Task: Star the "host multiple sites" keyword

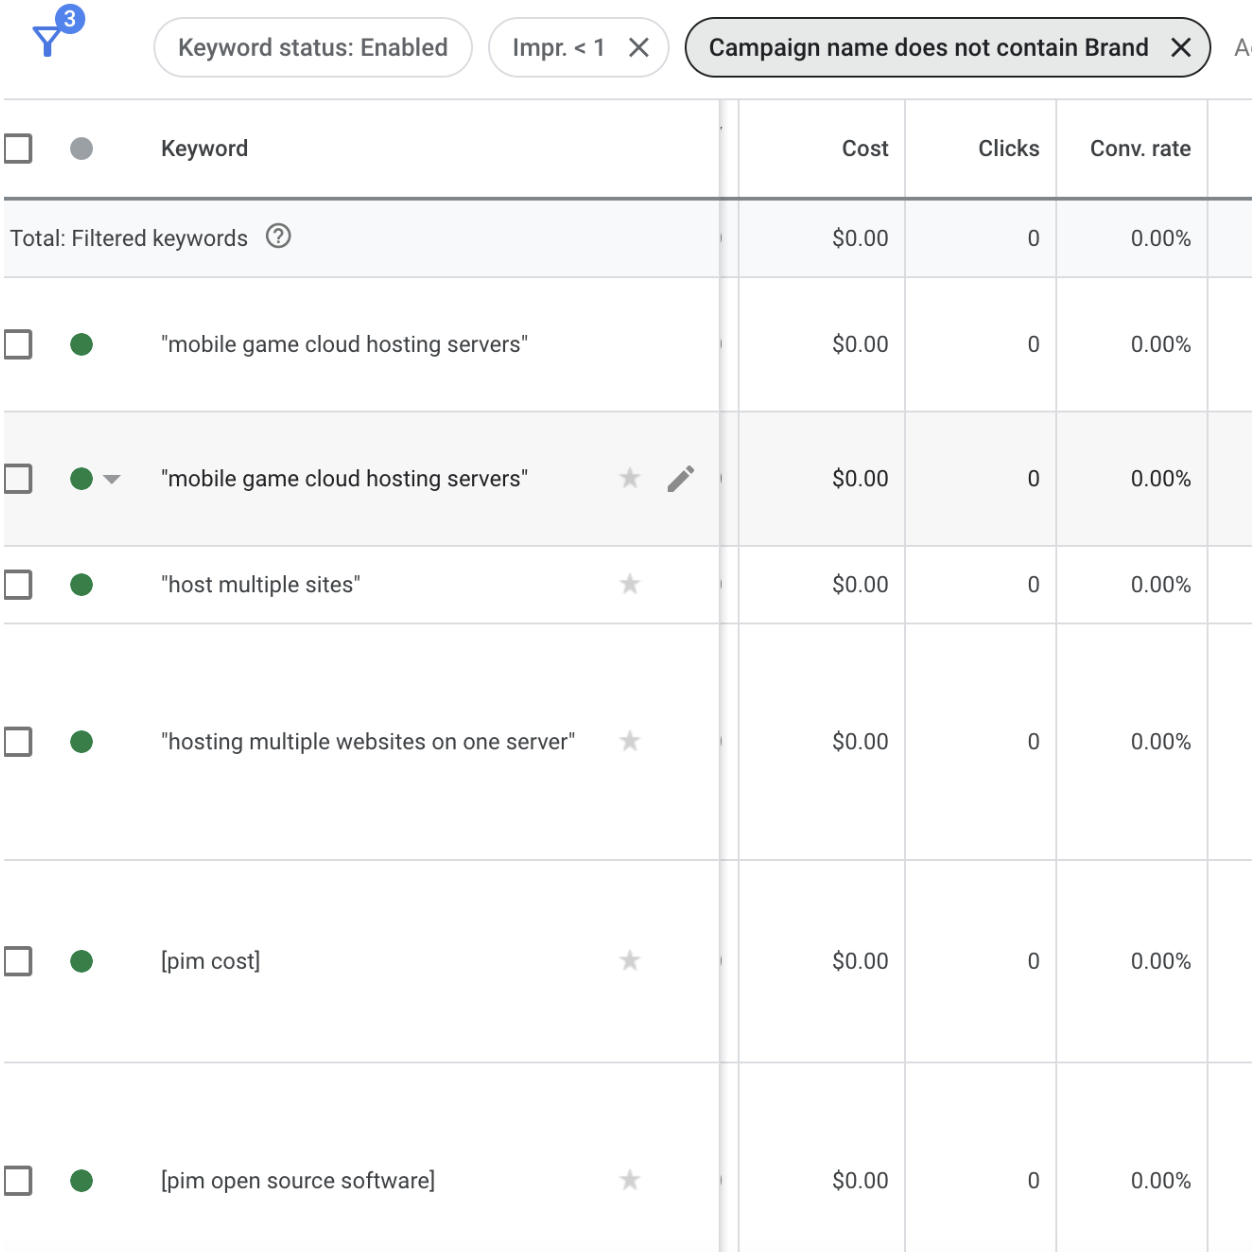Action: pyautogui.click(x=630, y=584)
